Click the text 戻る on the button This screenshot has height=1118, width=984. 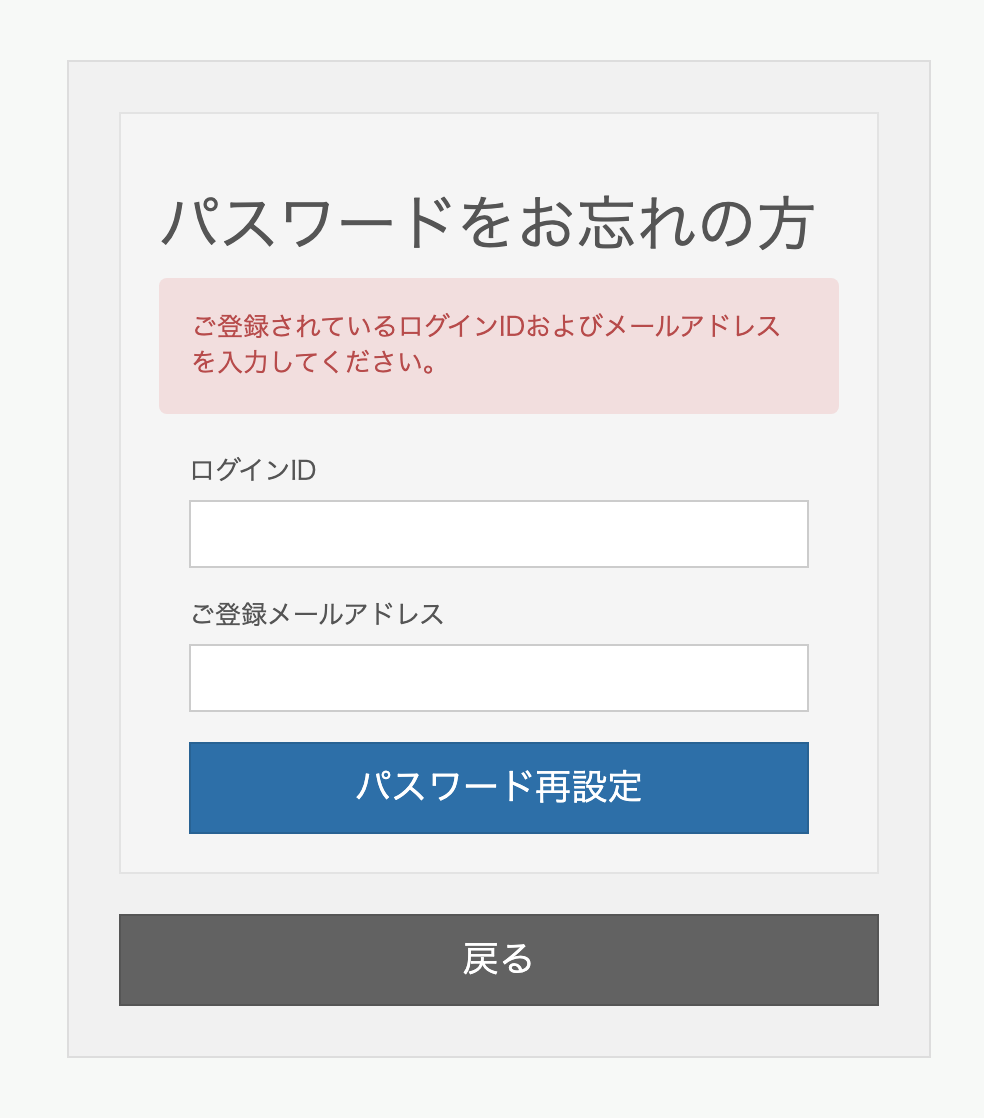(x=497, y=960)
